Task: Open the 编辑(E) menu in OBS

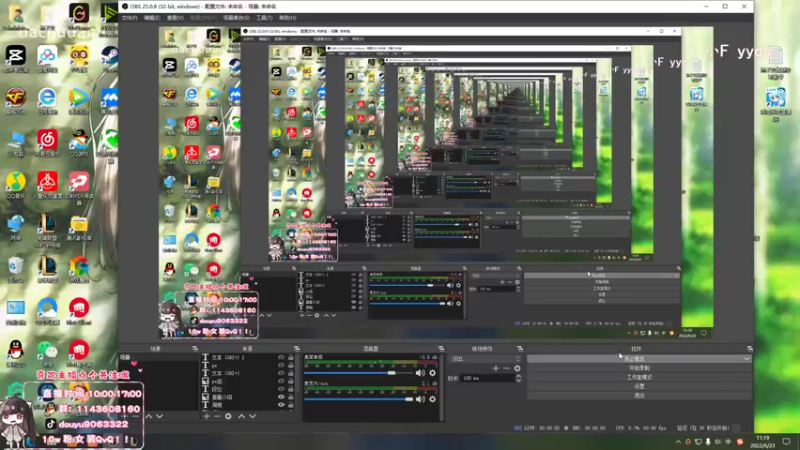Action: coord(152,18)
